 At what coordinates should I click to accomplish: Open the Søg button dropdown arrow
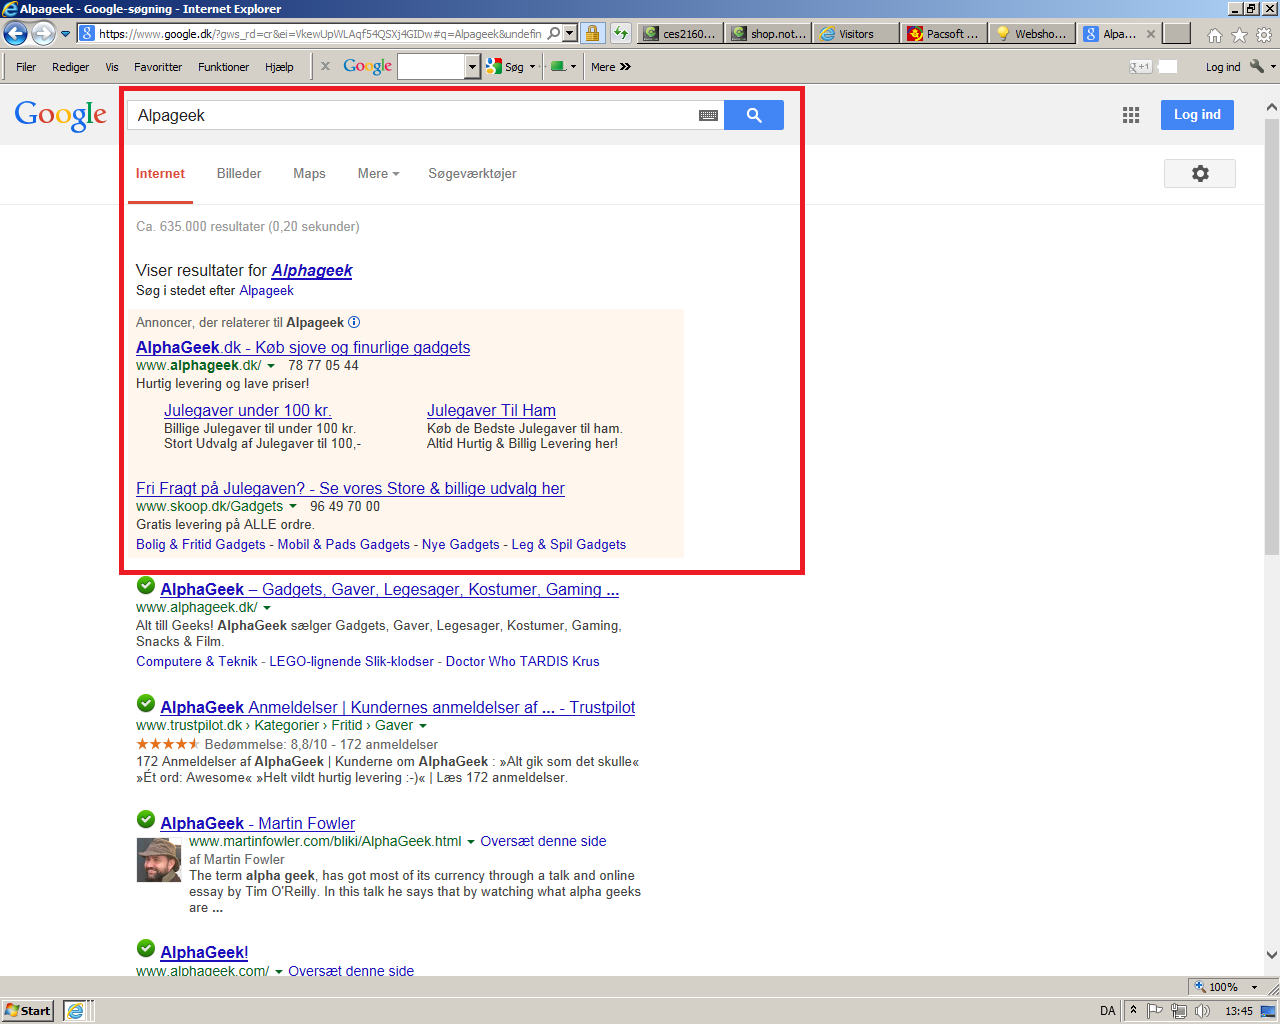click(x=533, y=67)
